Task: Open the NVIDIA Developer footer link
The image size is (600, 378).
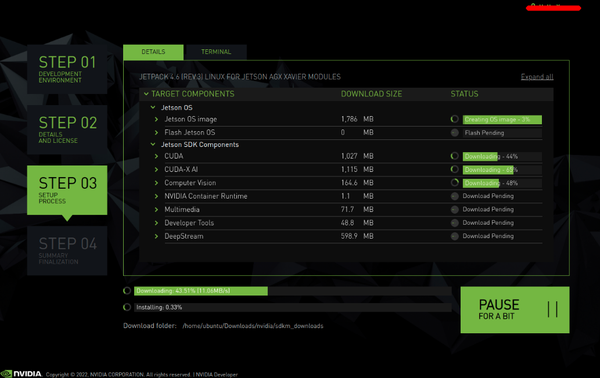Action: (217, 375)
